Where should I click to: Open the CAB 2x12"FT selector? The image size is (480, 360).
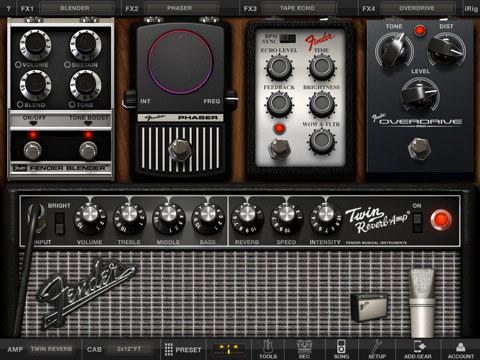(129, 349)
